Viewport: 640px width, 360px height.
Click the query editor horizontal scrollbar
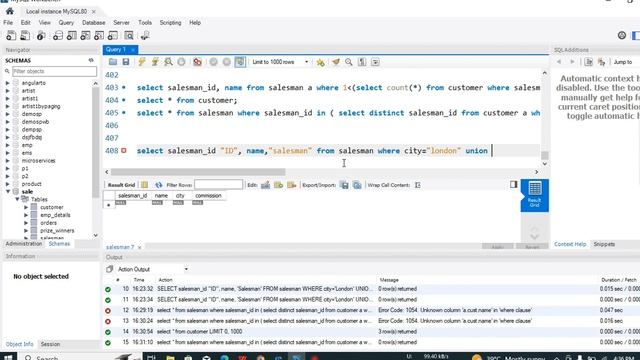click(x=198, y=172)
